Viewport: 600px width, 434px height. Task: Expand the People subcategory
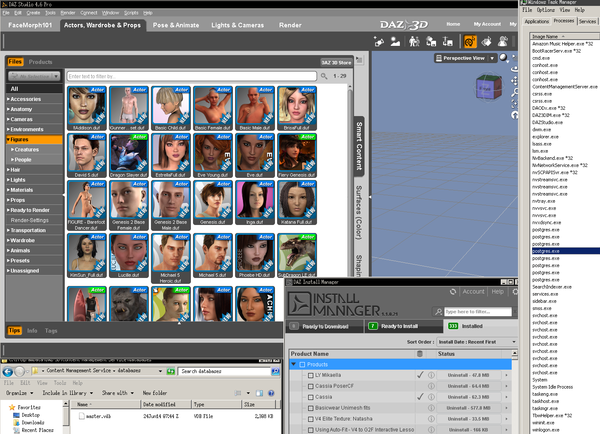pyautogui.click(x=13, y=160)
